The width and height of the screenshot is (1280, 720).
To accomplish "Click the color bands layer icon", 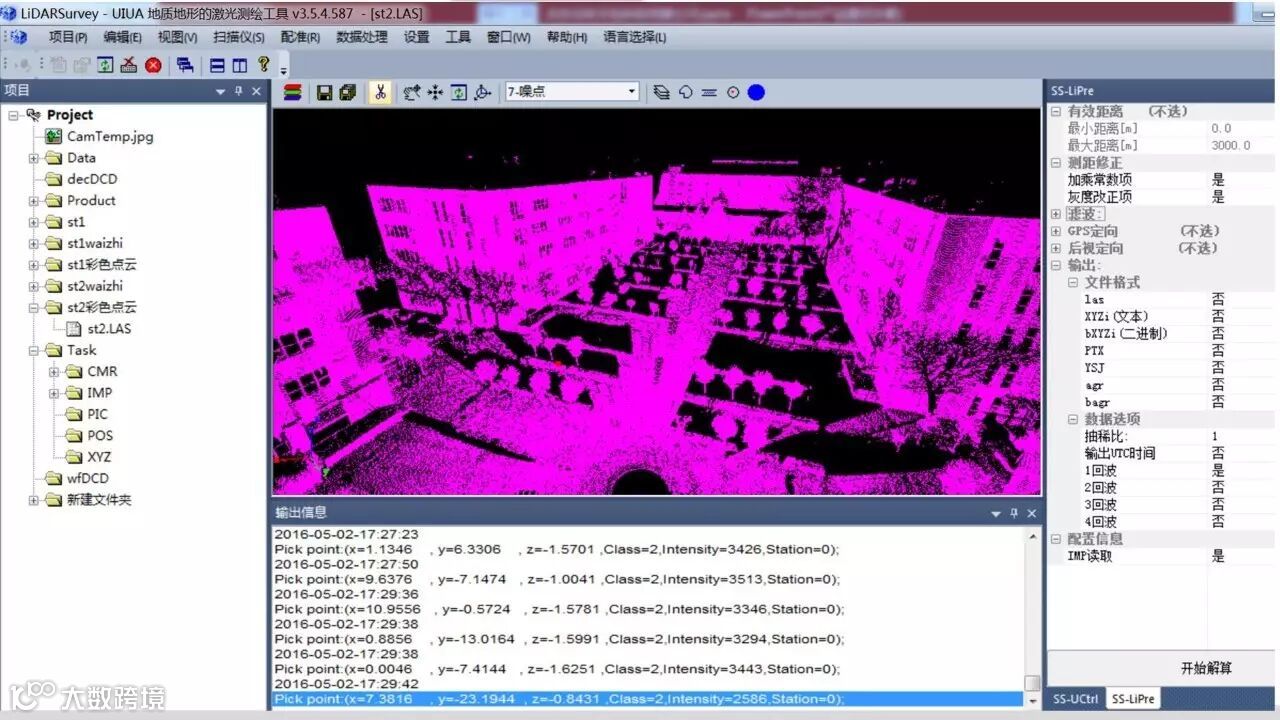I will pyautogui.click(x=293, y=92).
